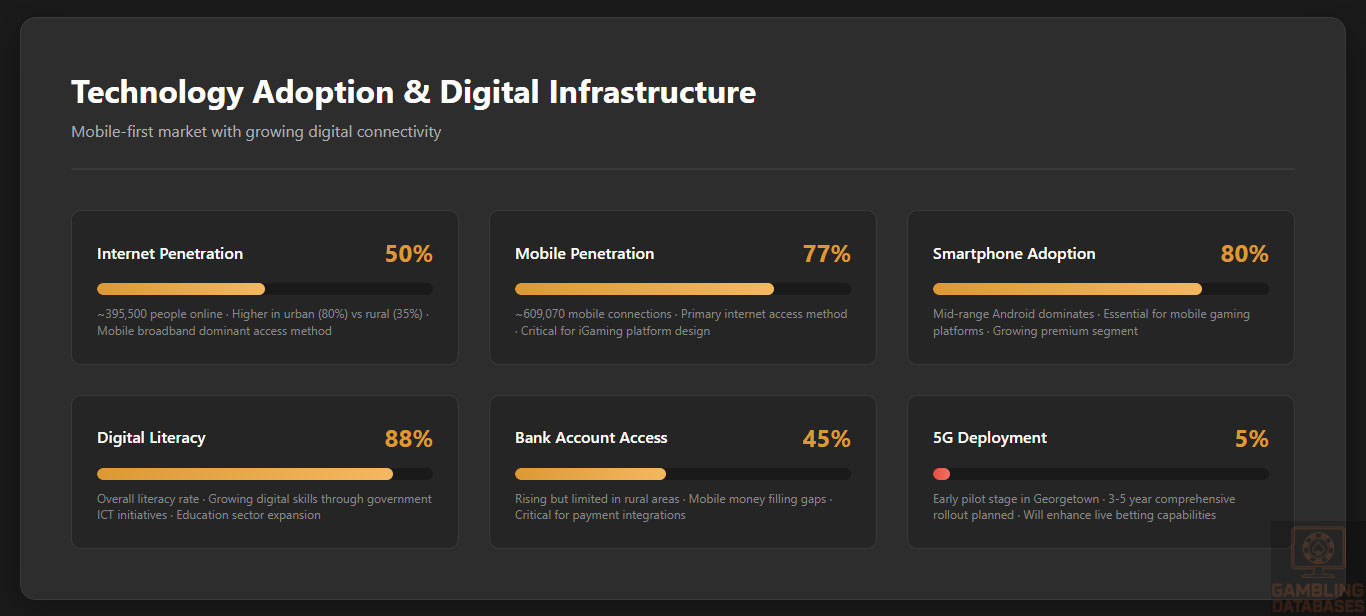Click the Bank Account Access progress bar

683,474
